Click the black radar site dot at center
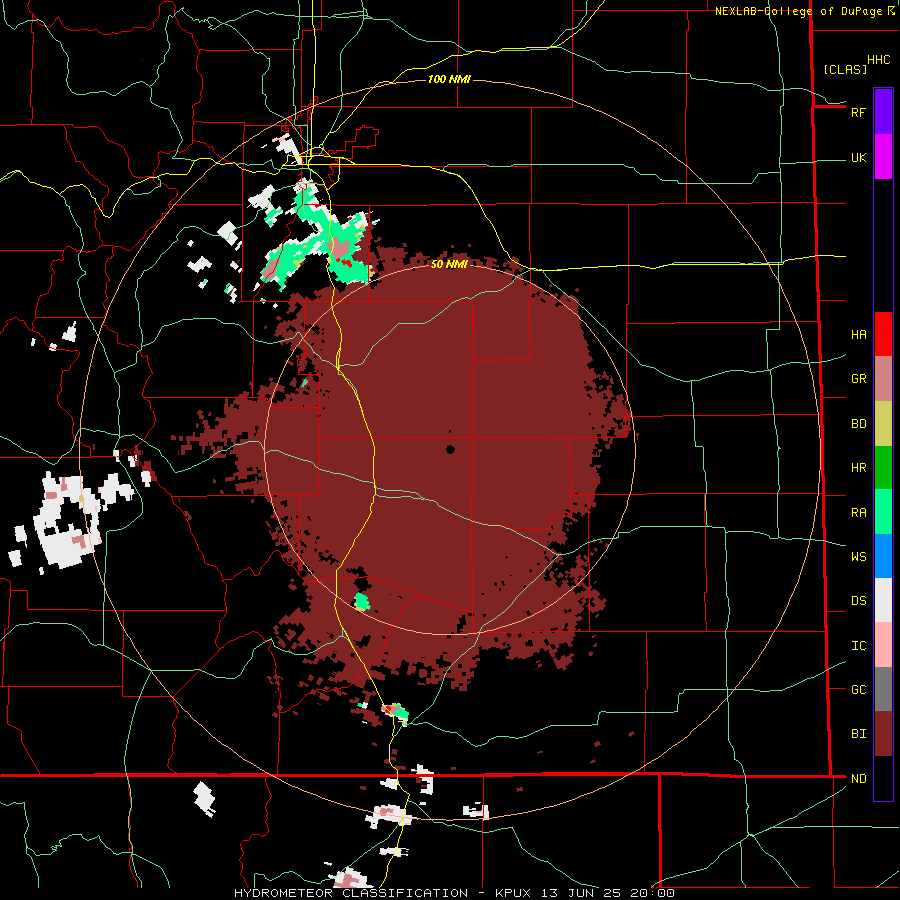The image size is (900, 900). click(451, 449)
